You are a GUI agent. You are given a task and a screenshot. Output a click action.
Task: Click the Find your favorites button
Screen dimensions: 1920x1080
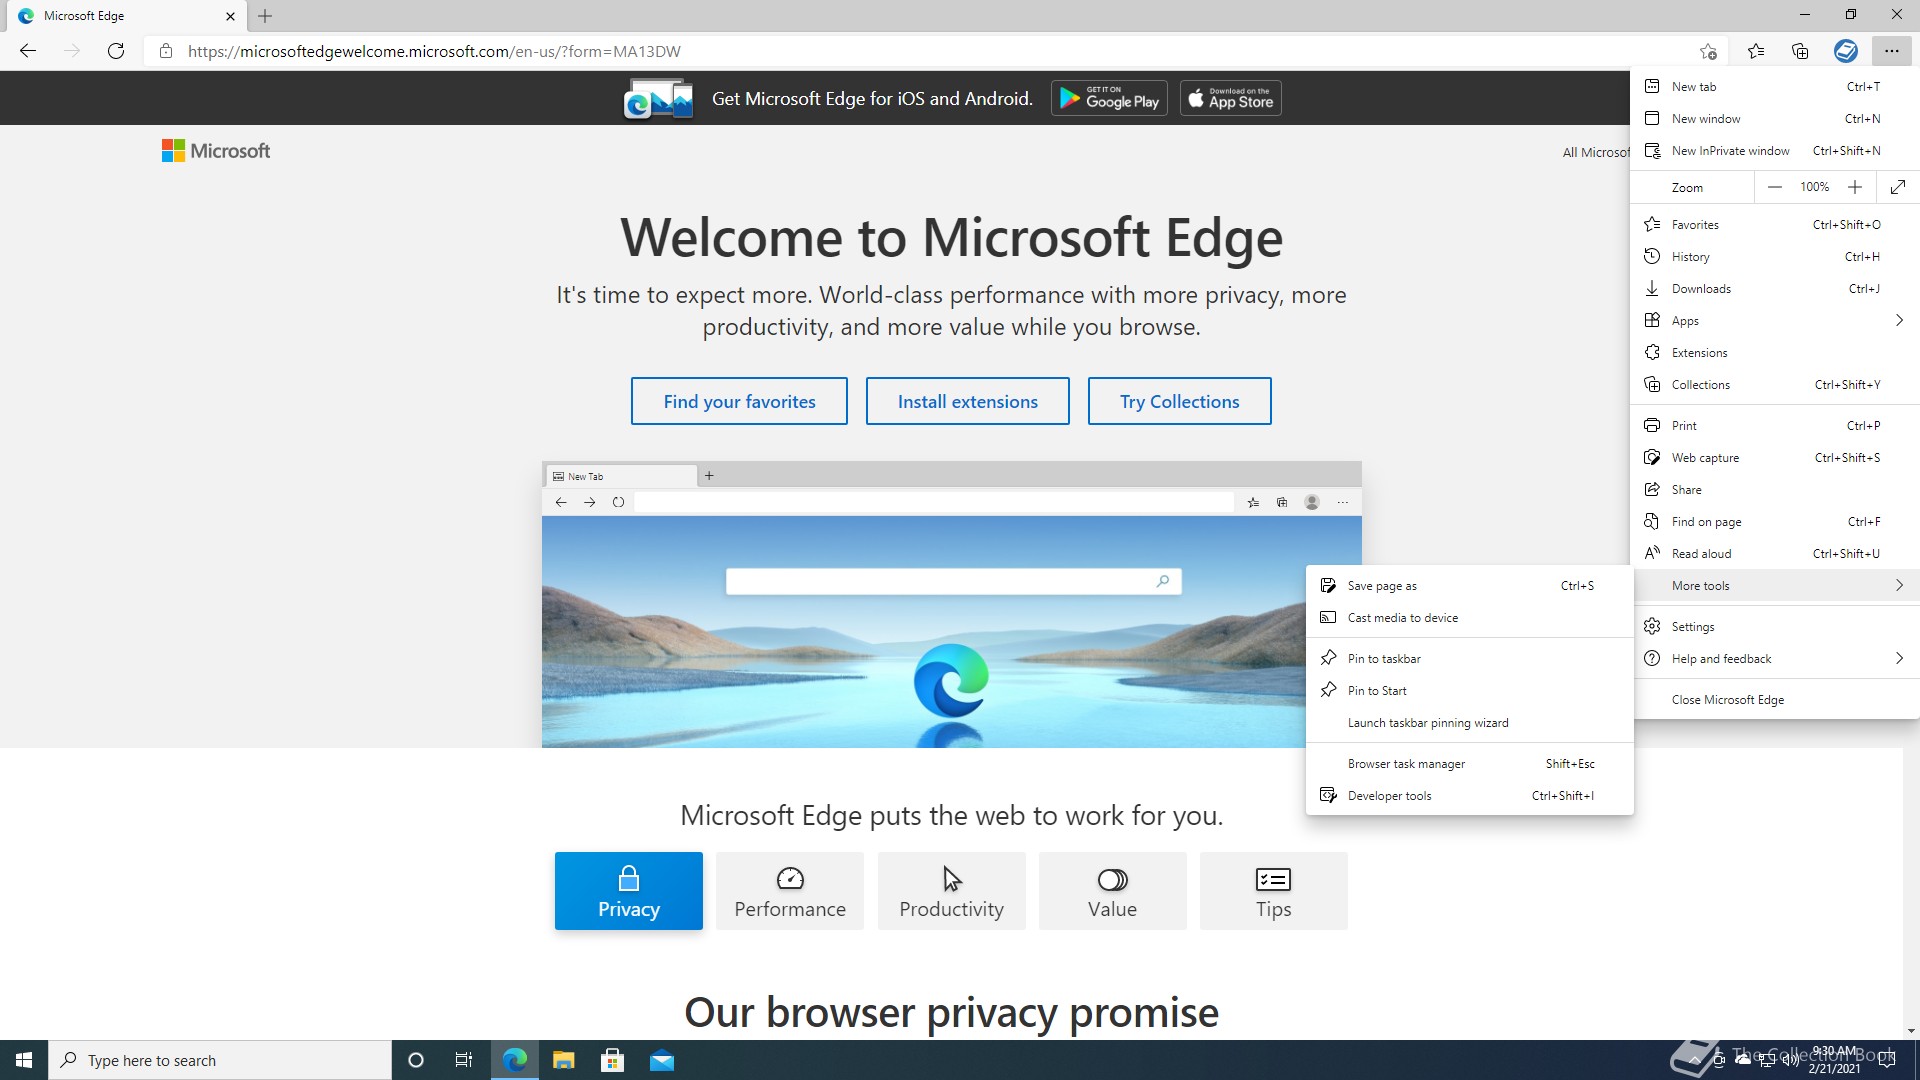[x=739, y=401]
